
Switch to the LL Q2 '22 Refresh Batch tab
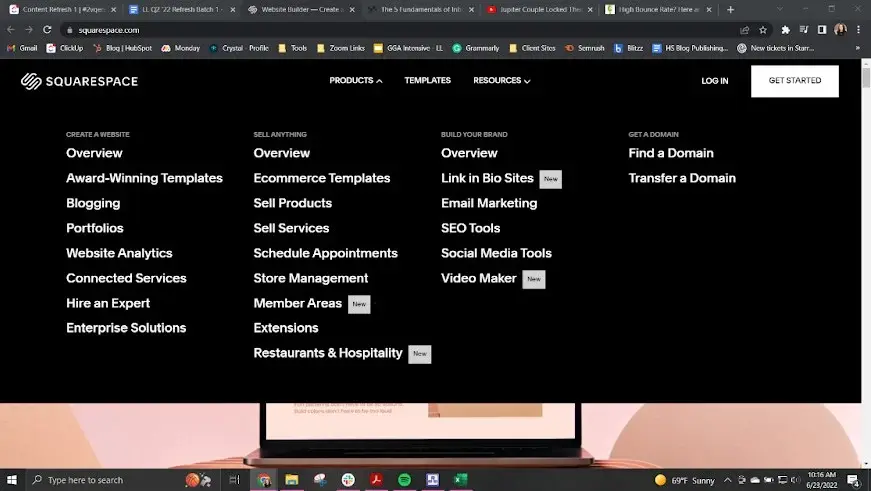coord(182,9)
